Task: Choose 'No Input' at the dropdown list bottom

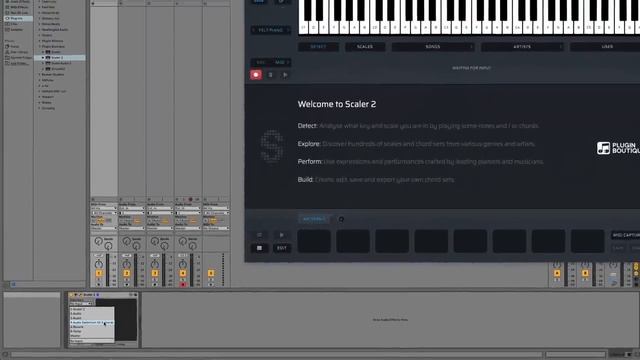Action: point(92,340)
